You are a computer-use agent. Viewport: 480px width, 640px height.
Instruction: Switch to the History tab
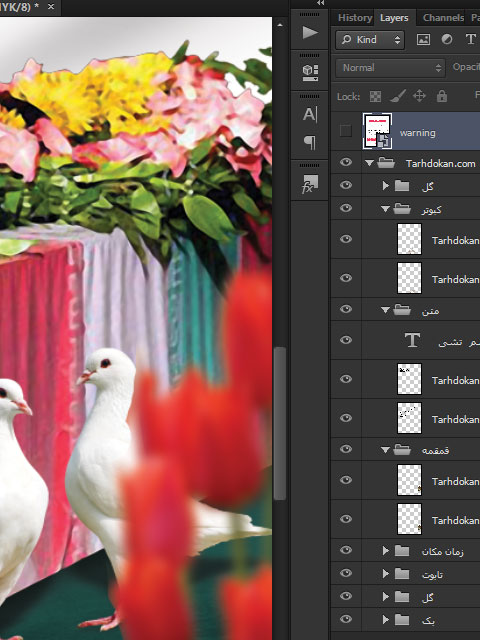coord(355,18)
